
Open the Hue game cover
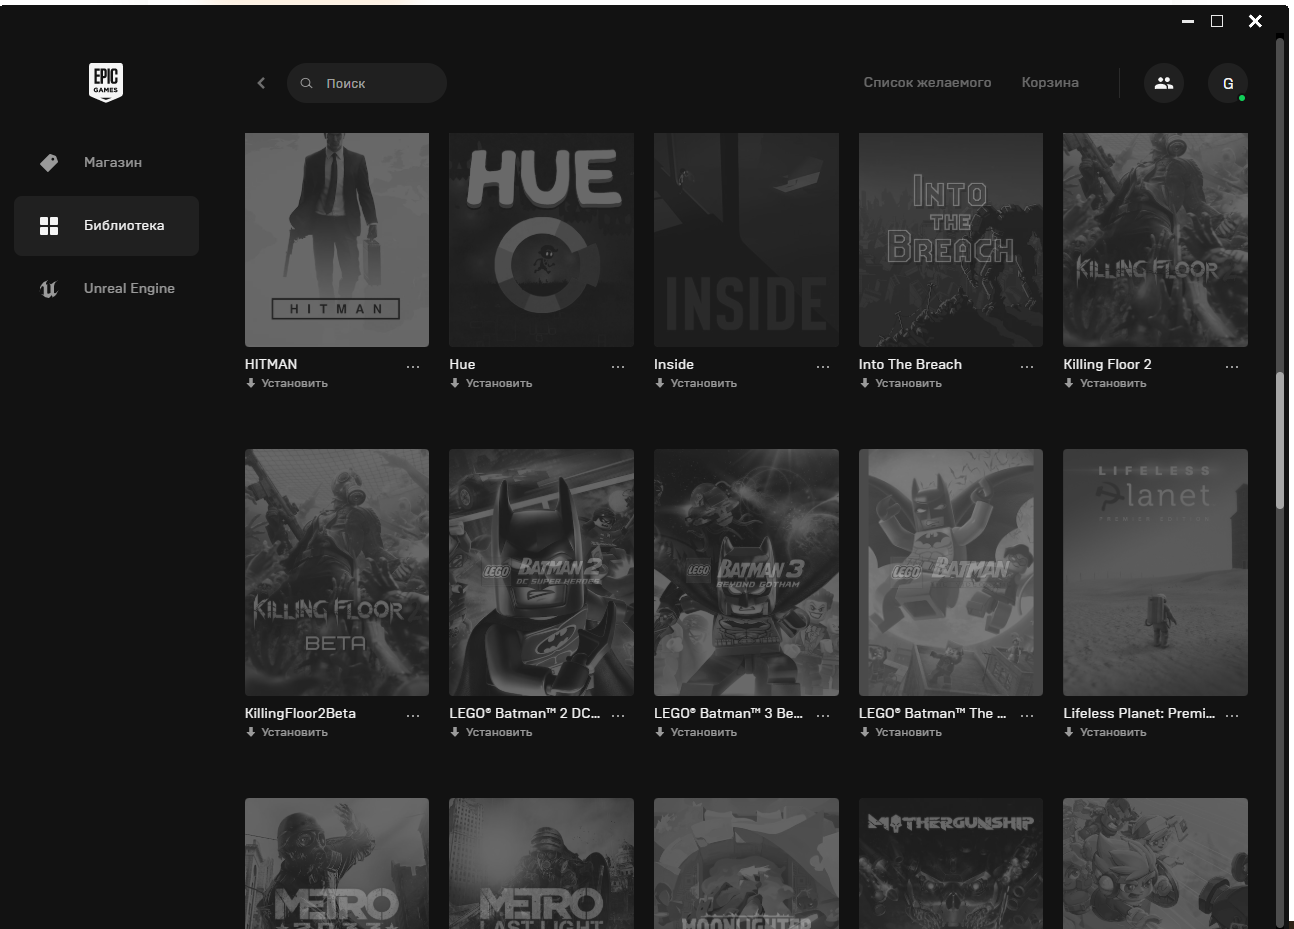541,240
